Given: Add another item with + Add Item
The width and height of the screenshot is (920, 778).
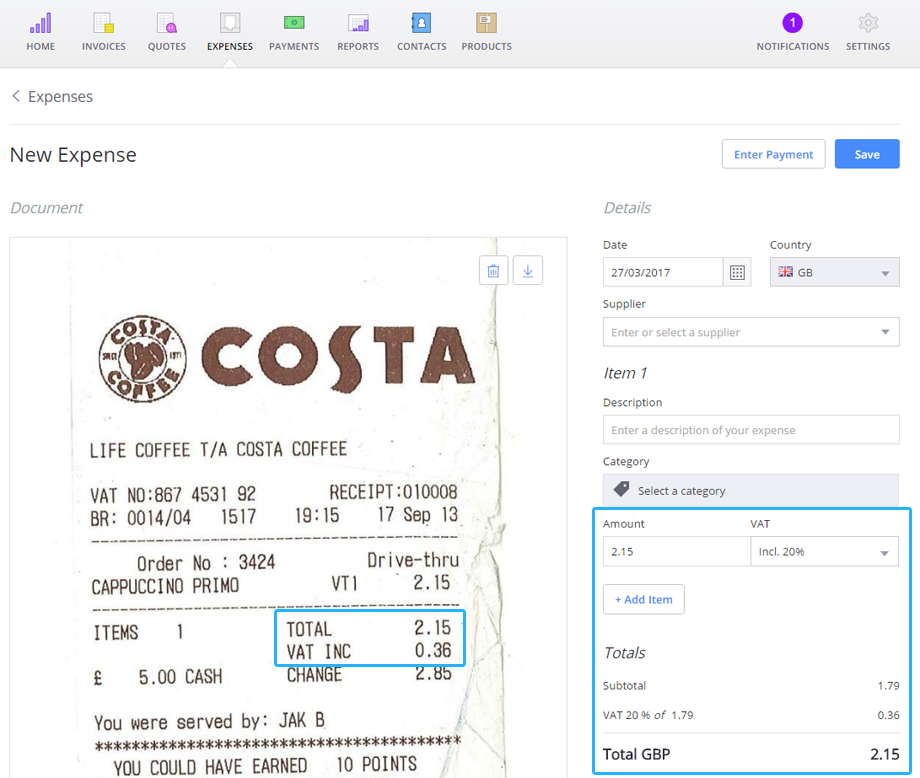Looking at the screenshot, I should tap(644, 599).
